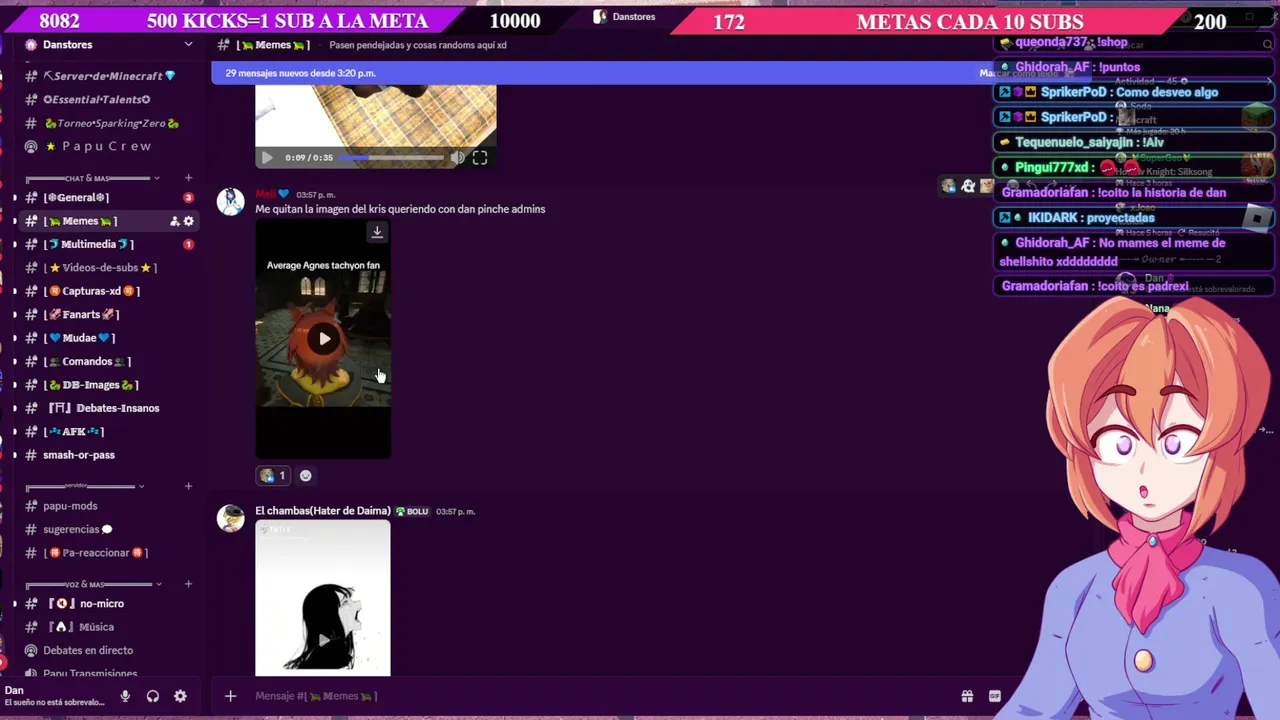Open Meli's avatar profile
1280x720 pixels.
pos(231,202)
